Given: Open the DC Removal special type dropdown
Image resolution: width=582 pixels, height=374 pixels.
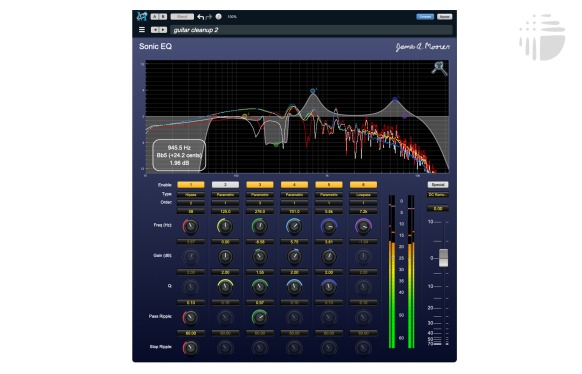Looking at the screenshot, I should pyautogui.click(x=438, y=194).
